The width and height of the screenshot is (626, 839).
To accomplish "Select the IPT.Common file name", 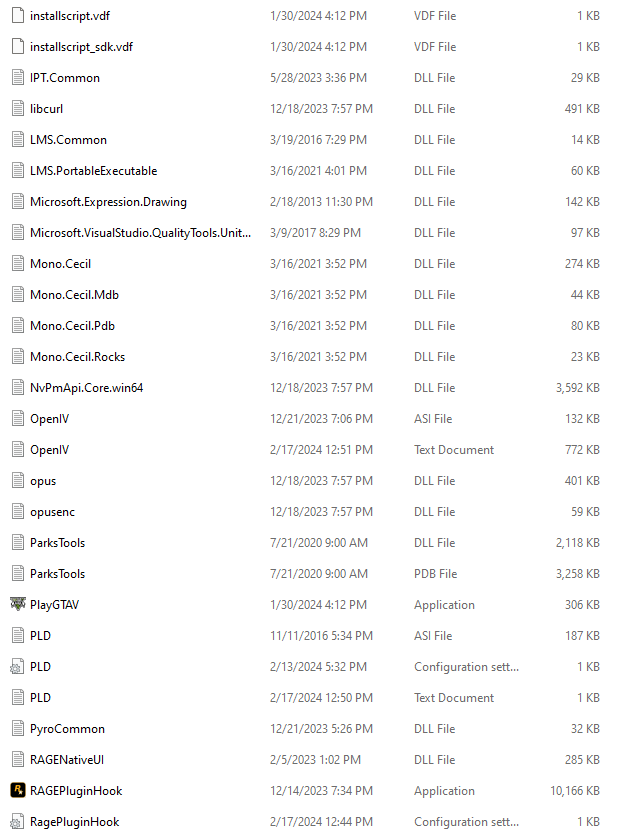I will tap(65, 77).
